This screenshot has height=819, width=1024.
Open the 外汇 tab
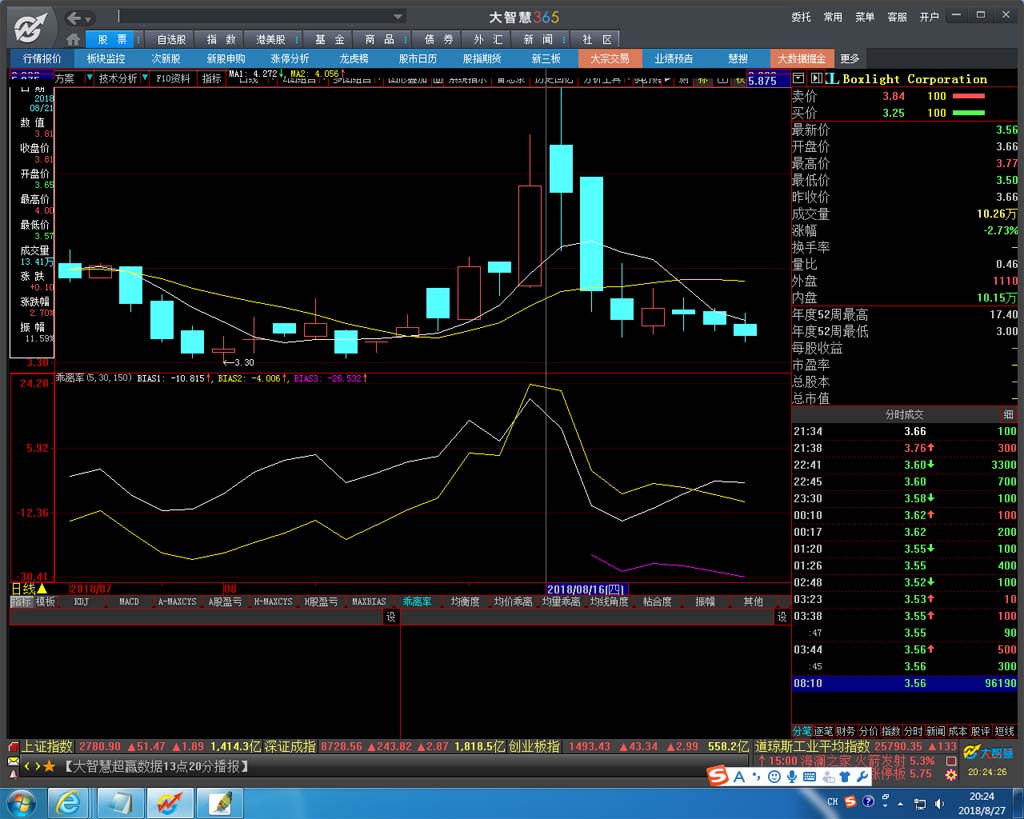[x=488, y=40]
